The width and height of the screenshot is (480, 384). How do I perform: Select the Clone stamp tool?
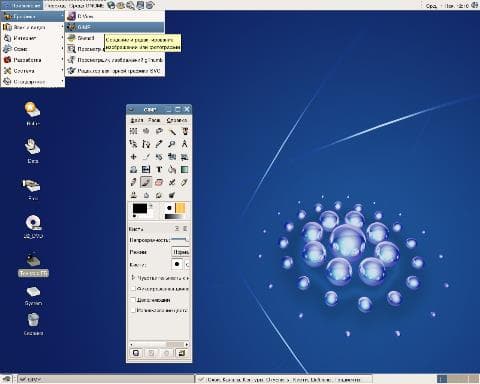click(133, 195)
